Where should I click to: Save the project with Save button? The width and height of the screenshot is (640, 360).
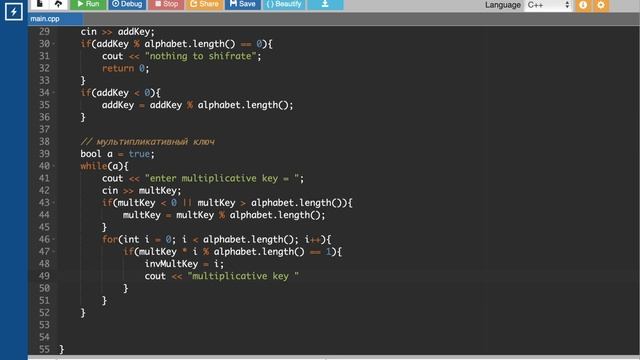[x=242, y=4]
